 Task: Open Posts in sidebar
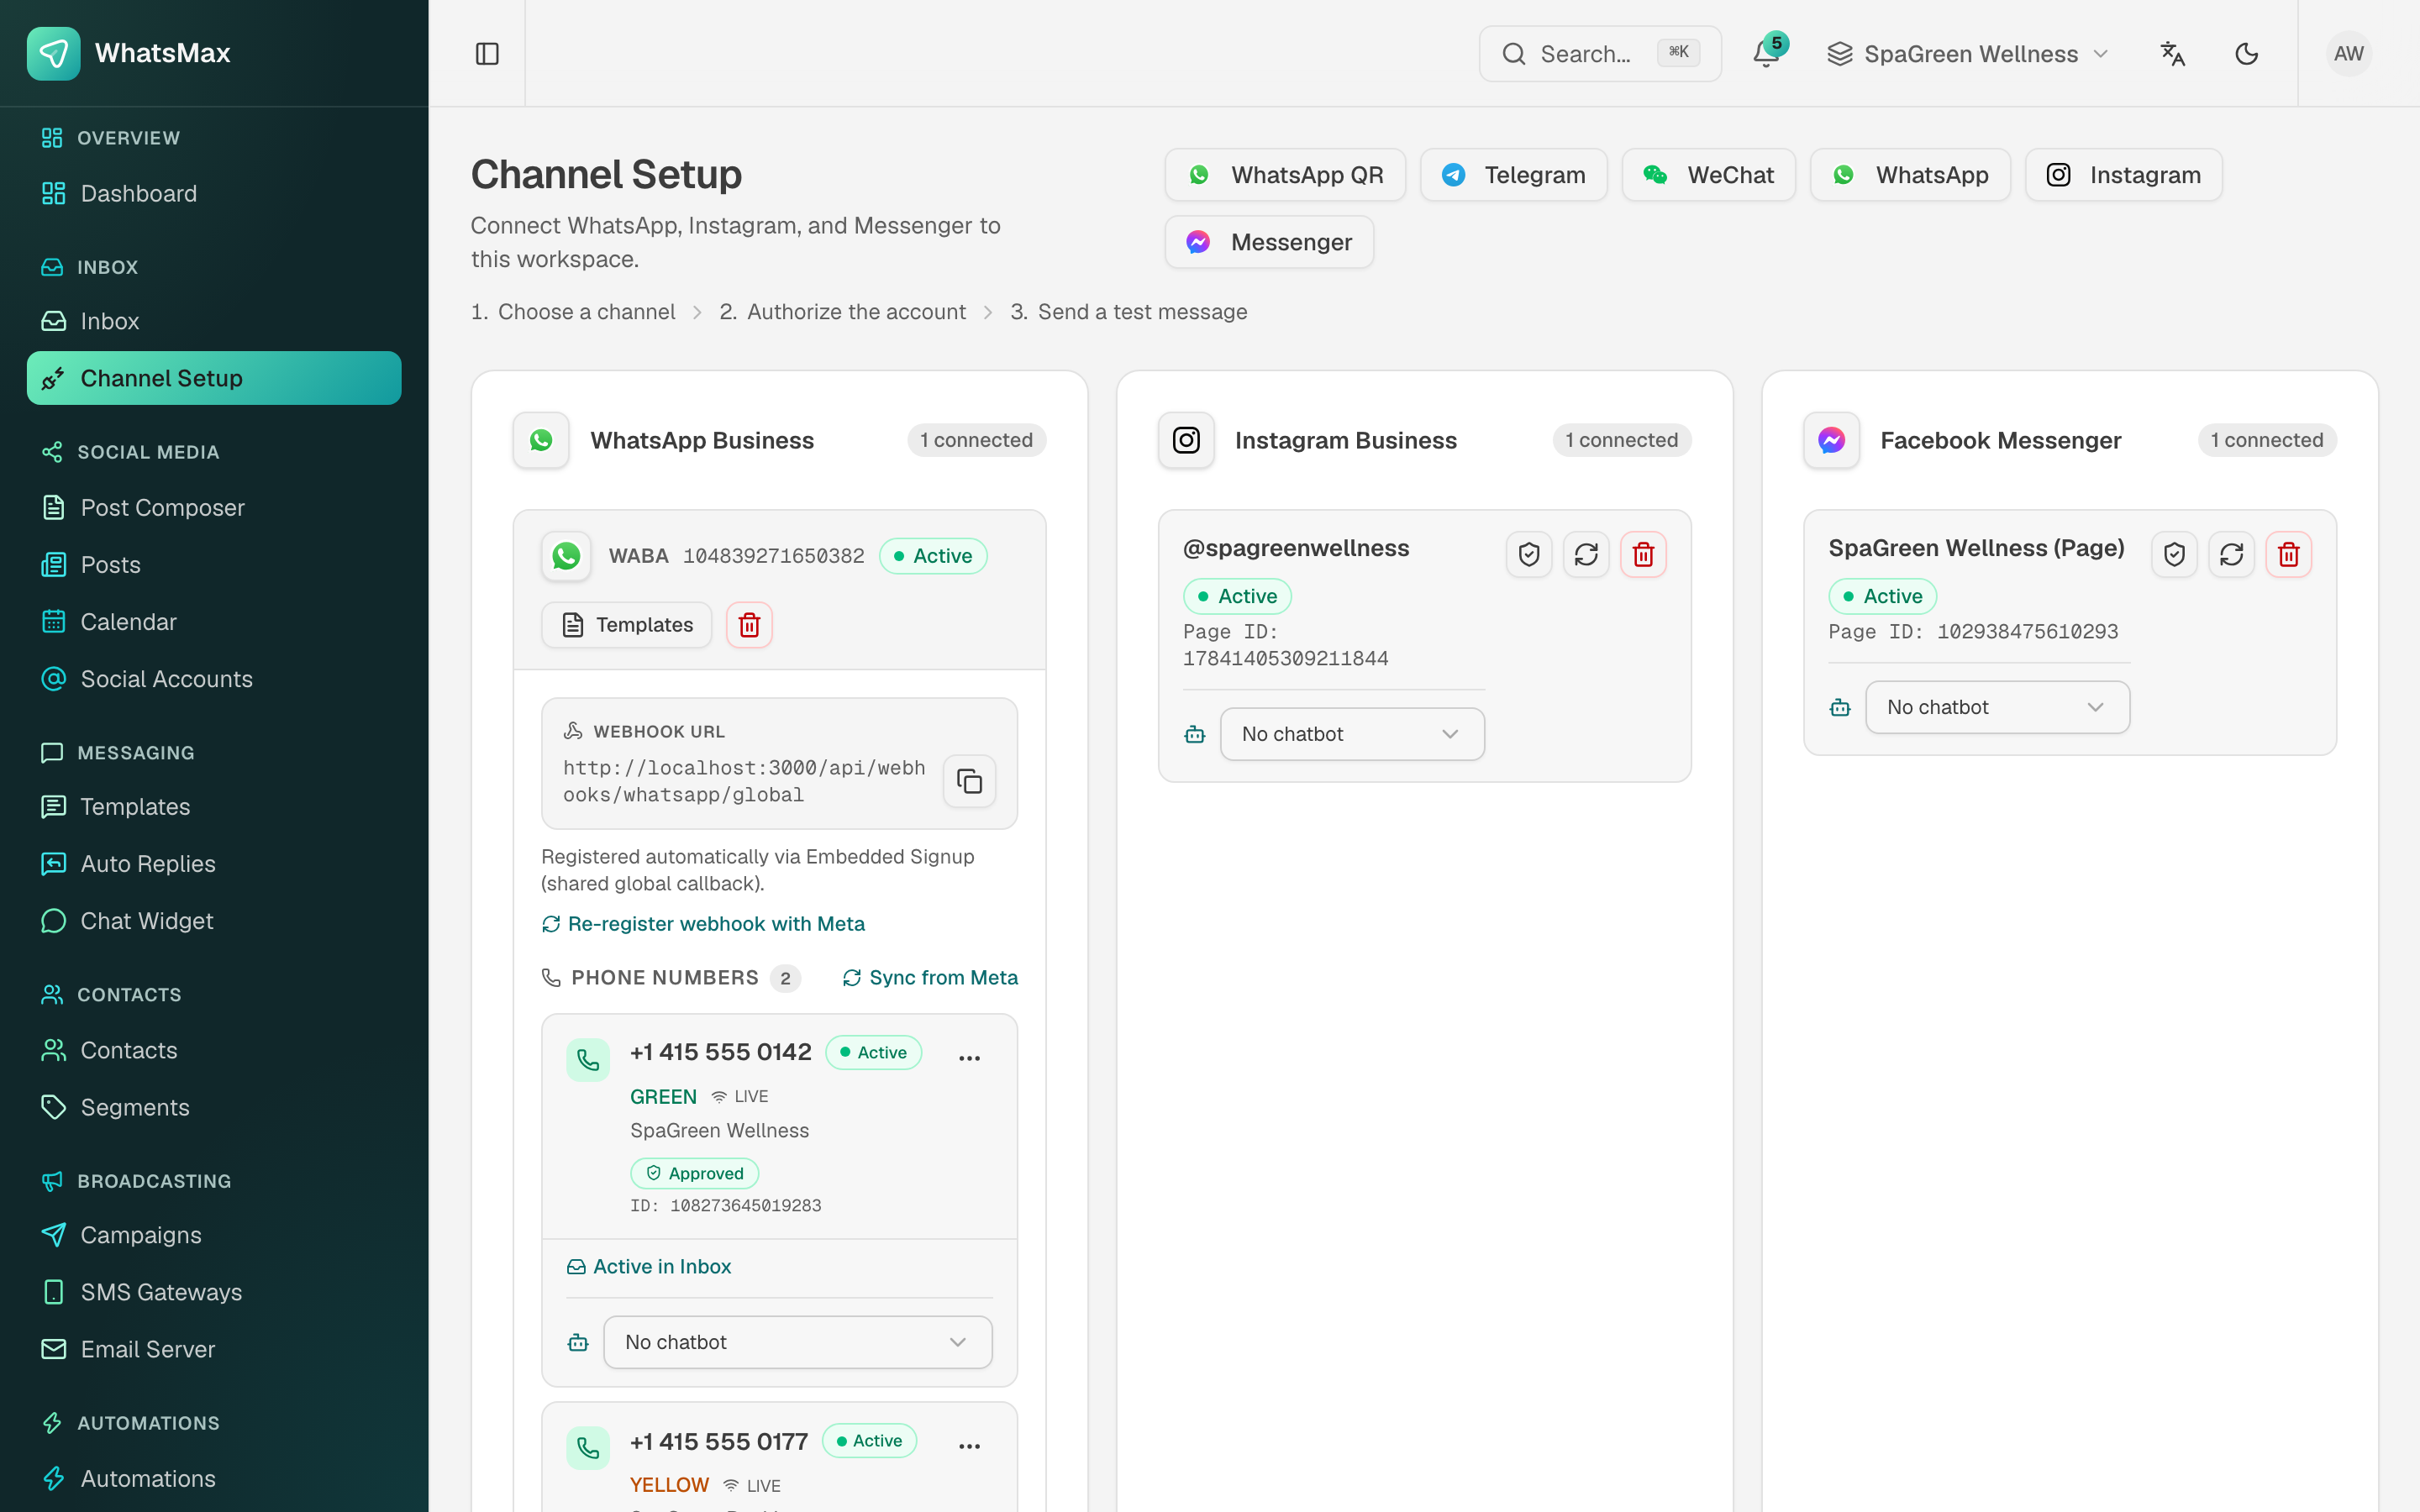coord(214,565)
